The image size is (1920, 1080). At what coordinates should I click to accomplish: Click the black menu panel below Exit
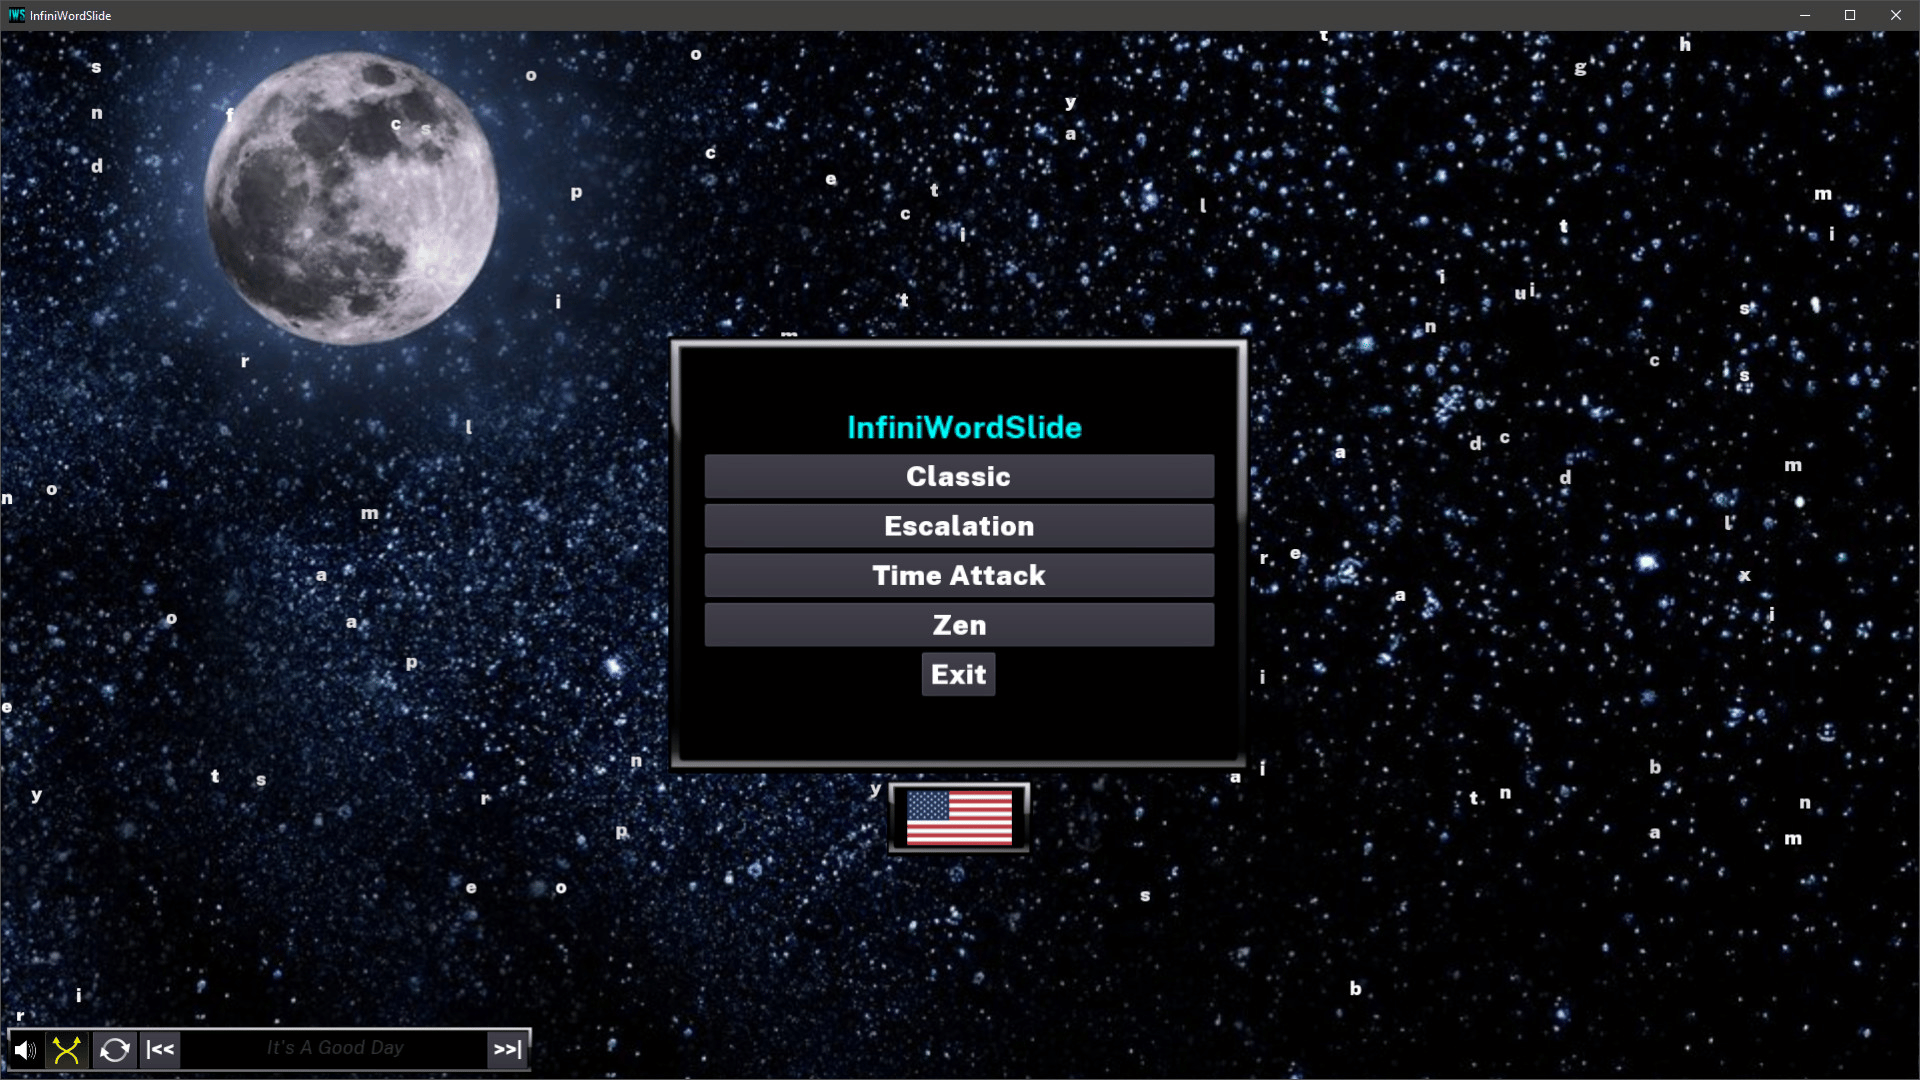pos(959,730)
